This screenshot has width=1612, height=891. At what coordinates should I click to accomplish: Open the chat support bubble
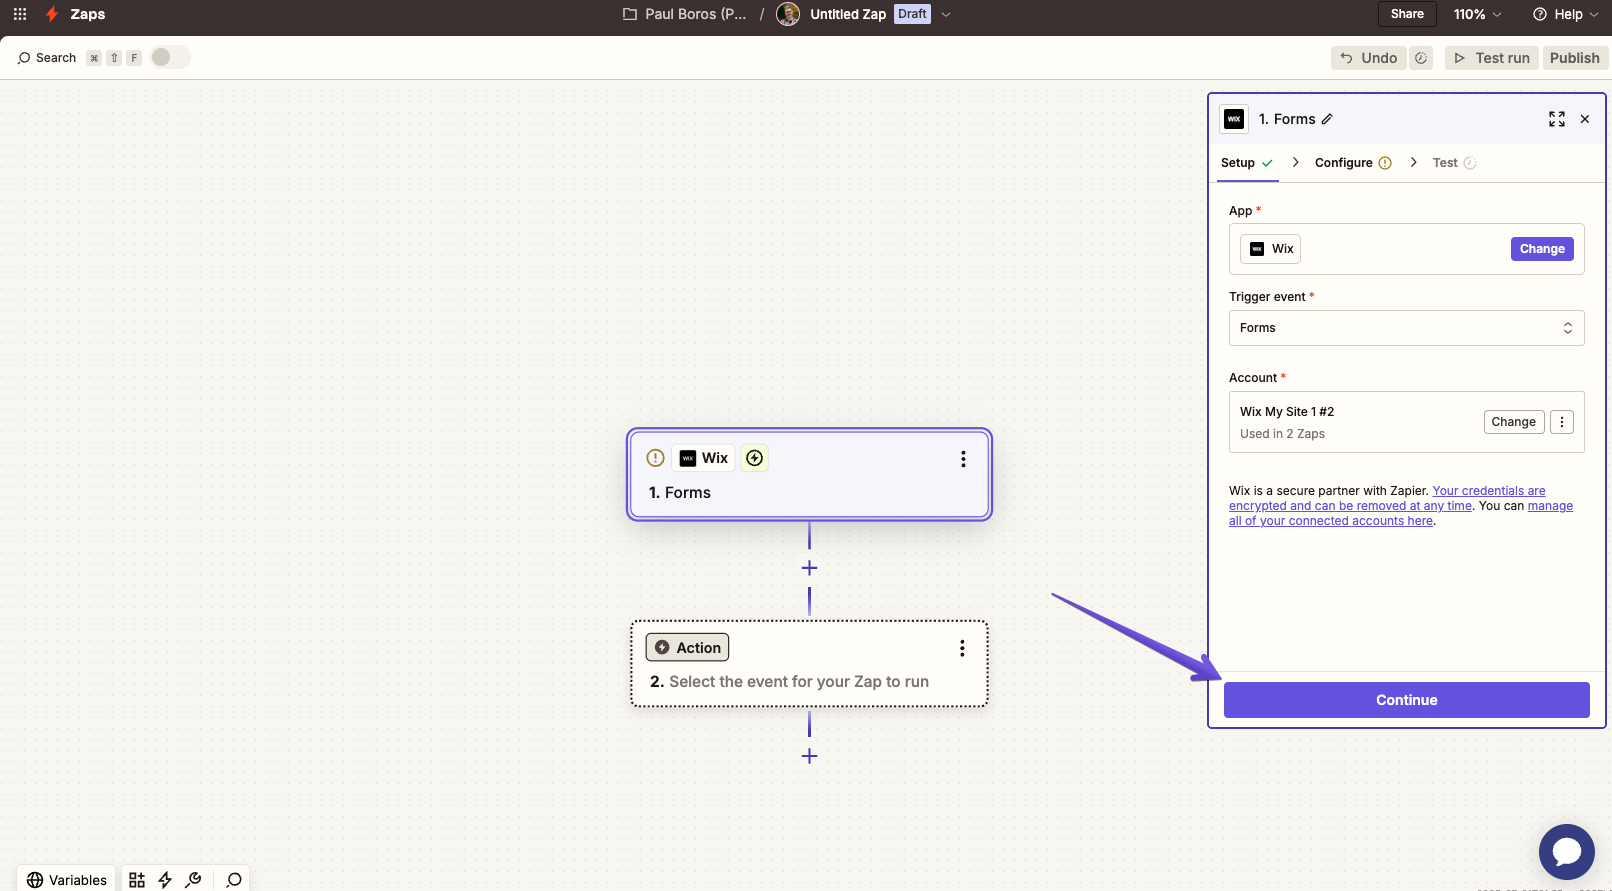tap(1566, 852)
